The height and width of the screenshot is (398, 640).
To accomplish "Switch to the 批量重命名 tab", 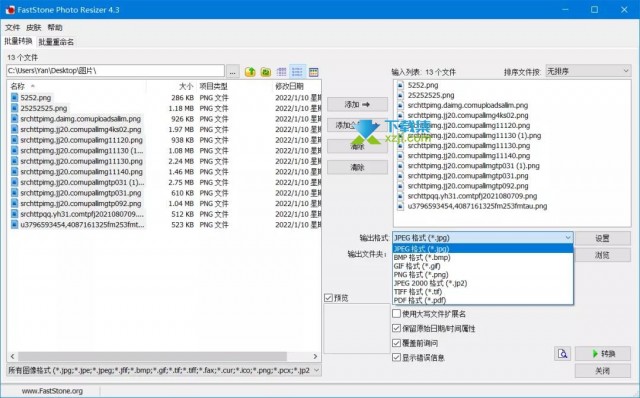I will coord(56,42).
